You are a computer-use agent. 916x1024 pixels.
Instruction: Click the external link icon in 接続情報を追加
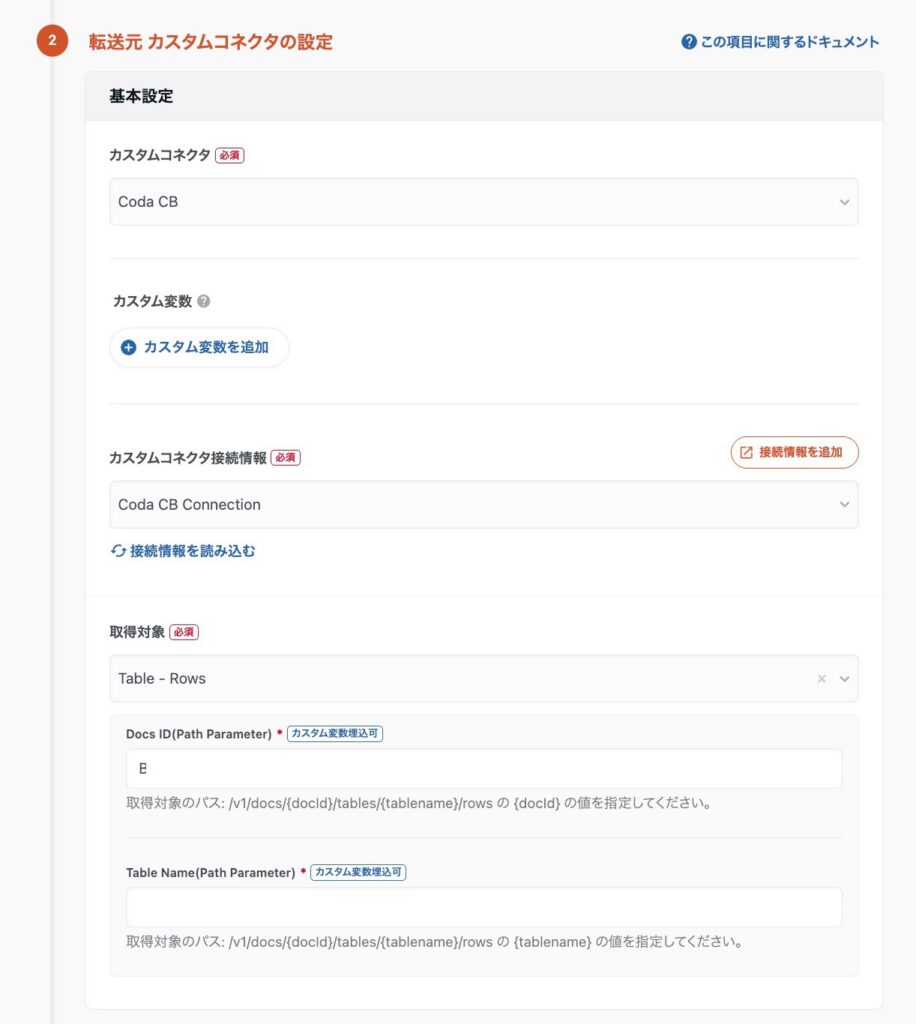coord(746,452)
